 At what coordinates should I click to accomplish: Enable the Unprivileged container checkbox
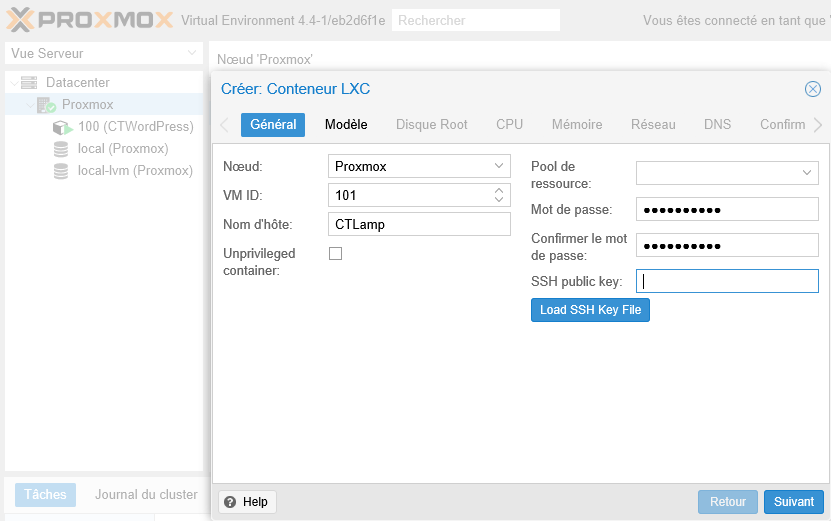[x=336, y=254]
